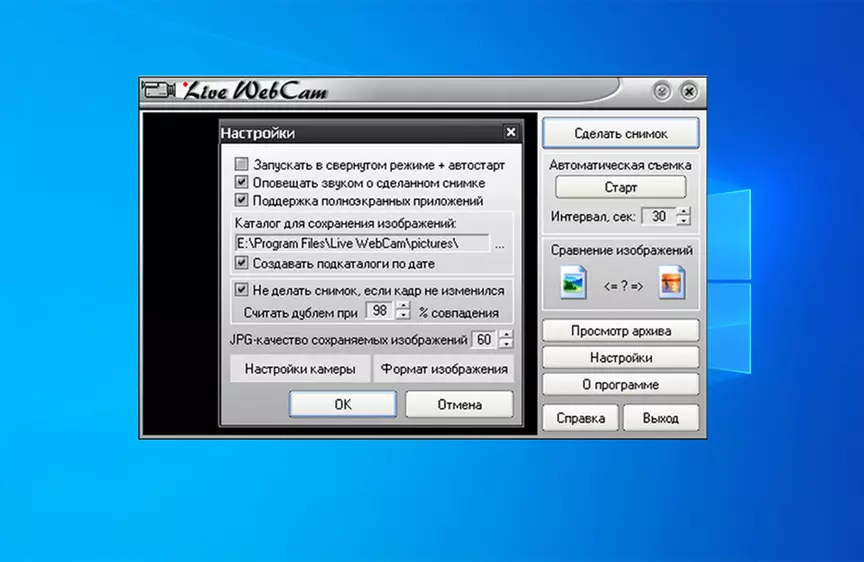The width and height of the screenshot is (864, 562).
Task: Uncheck 'Не делать снимок, если кадр не изменился'
Action: [x=241, y=289]
